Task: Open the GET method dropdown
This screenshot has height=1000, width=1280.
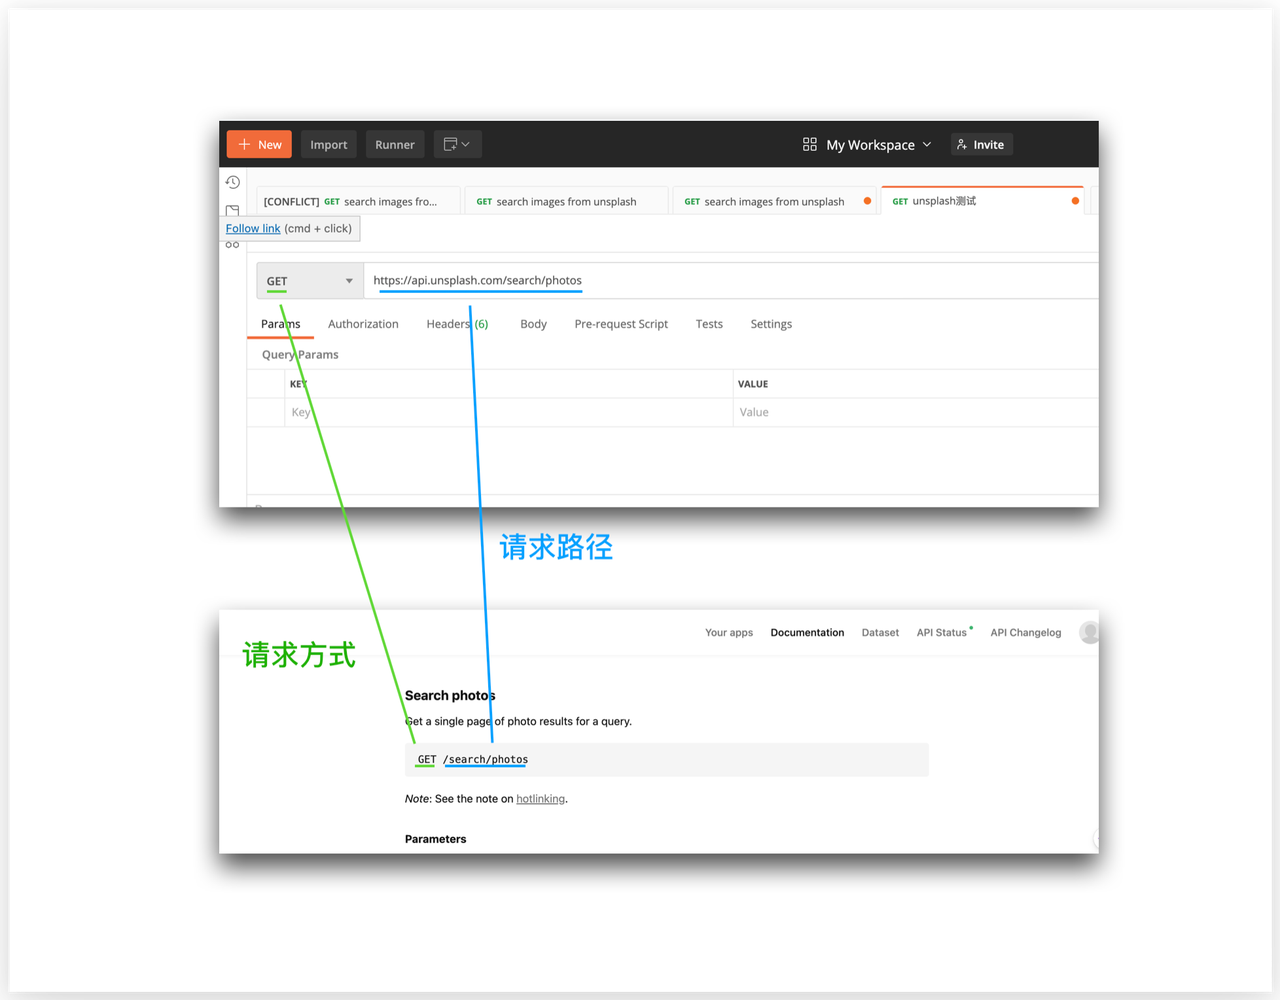Action: click(310, 281)
